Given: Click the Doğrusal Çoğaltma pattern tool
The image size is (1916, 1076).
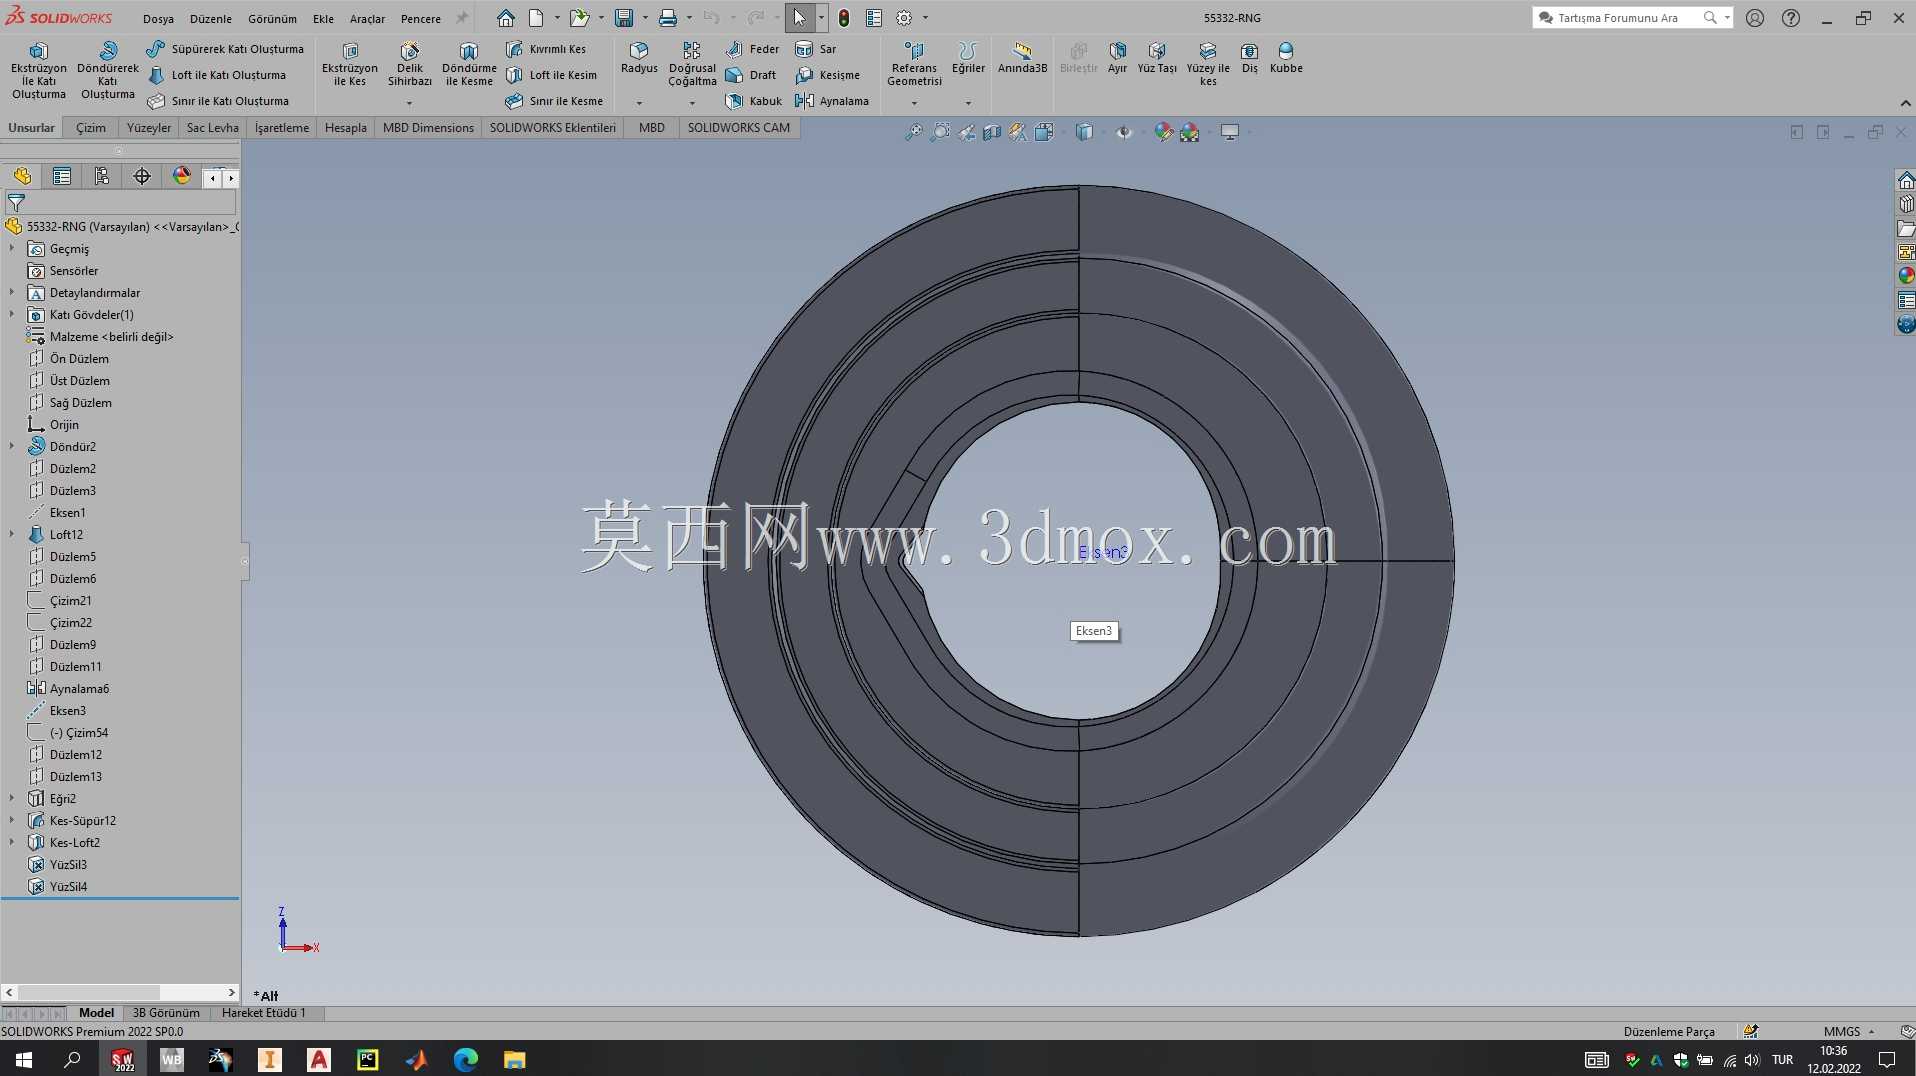Looking at the screenshot, I should point(692,64).
